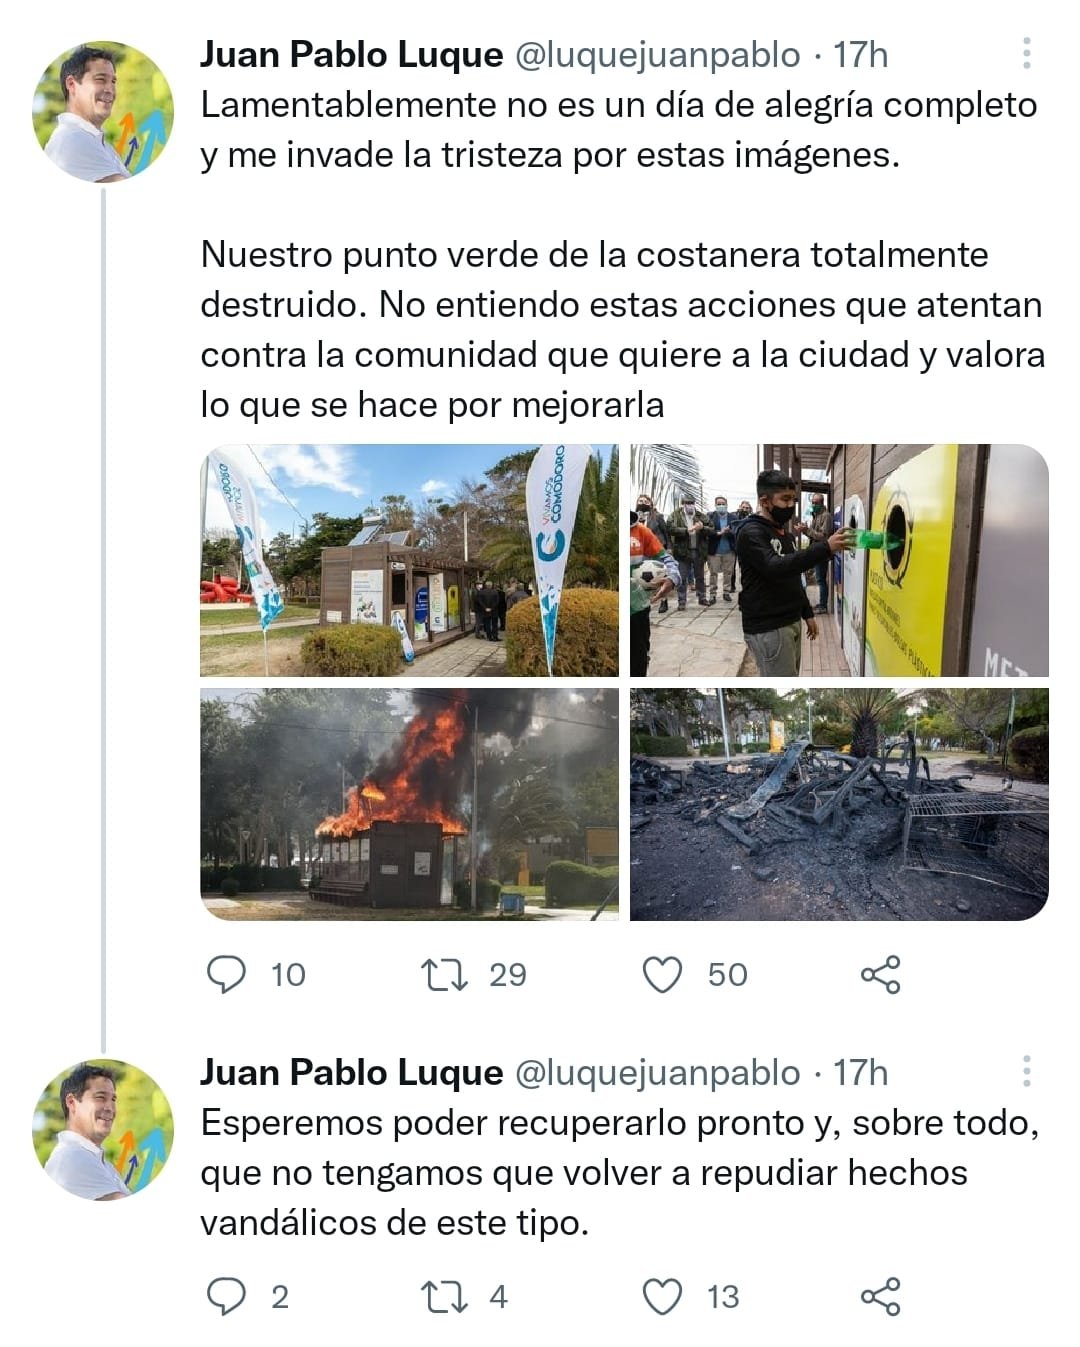The image size is (1080, 1347).
Task: Open the more options menu of second tweet
Action: pyautogui.click(x=1026, y=1072)
